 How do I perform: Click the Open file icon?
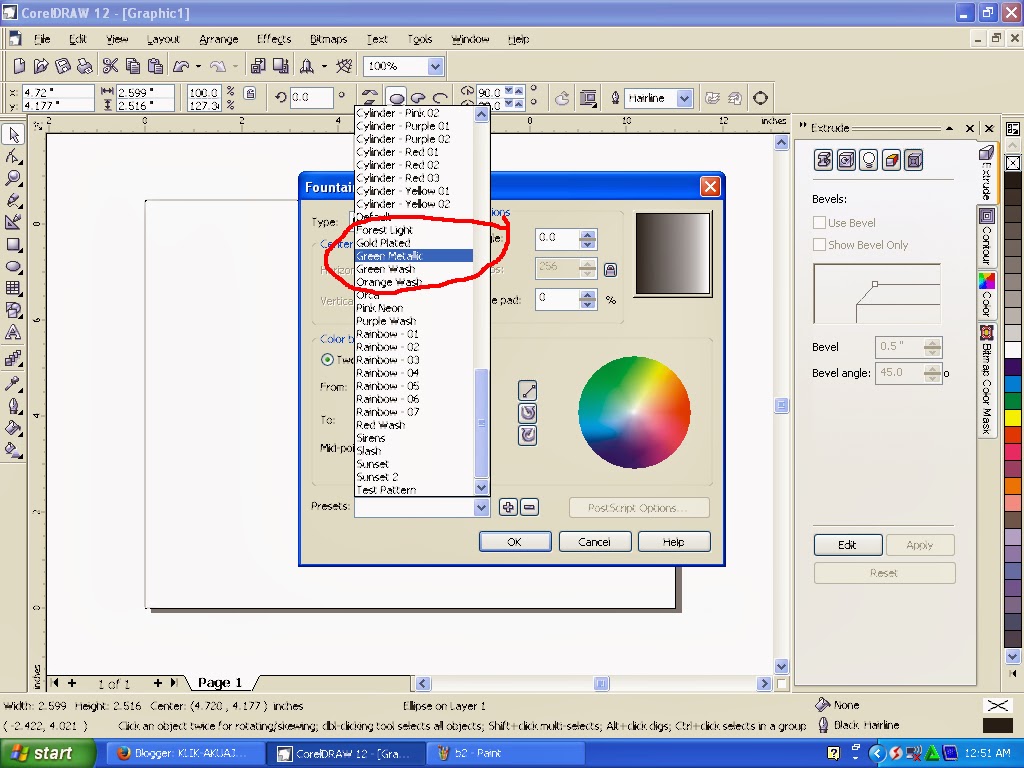41,66
